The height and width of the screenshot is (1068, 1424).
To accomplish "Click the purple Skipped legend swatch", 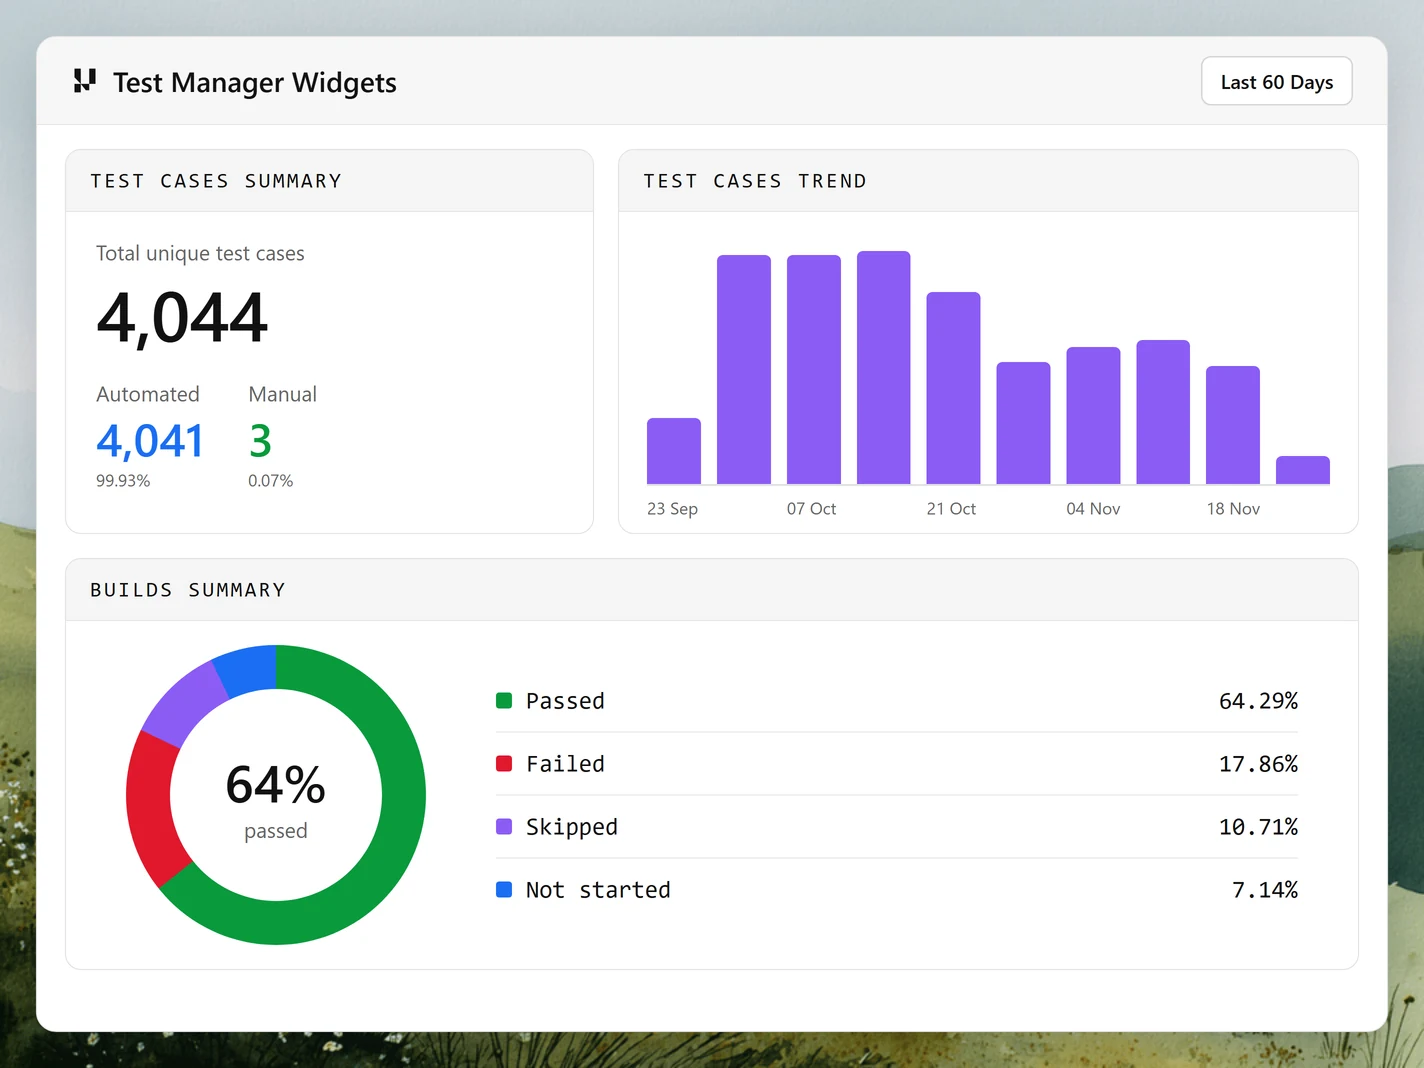I will [x=504, y=827].
